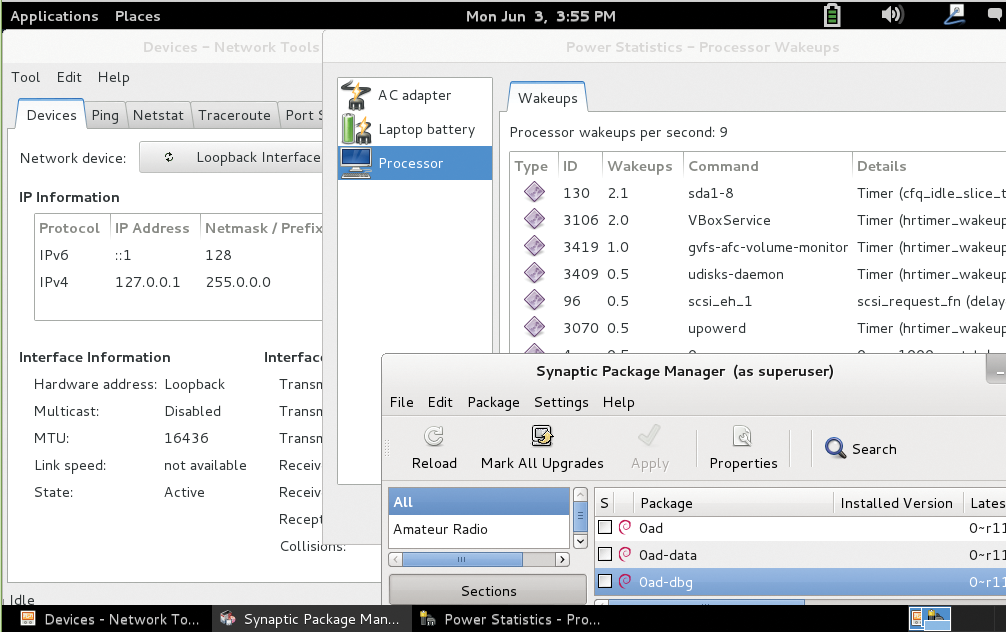Click the Mark All Upgrades icon

[542, 436]
